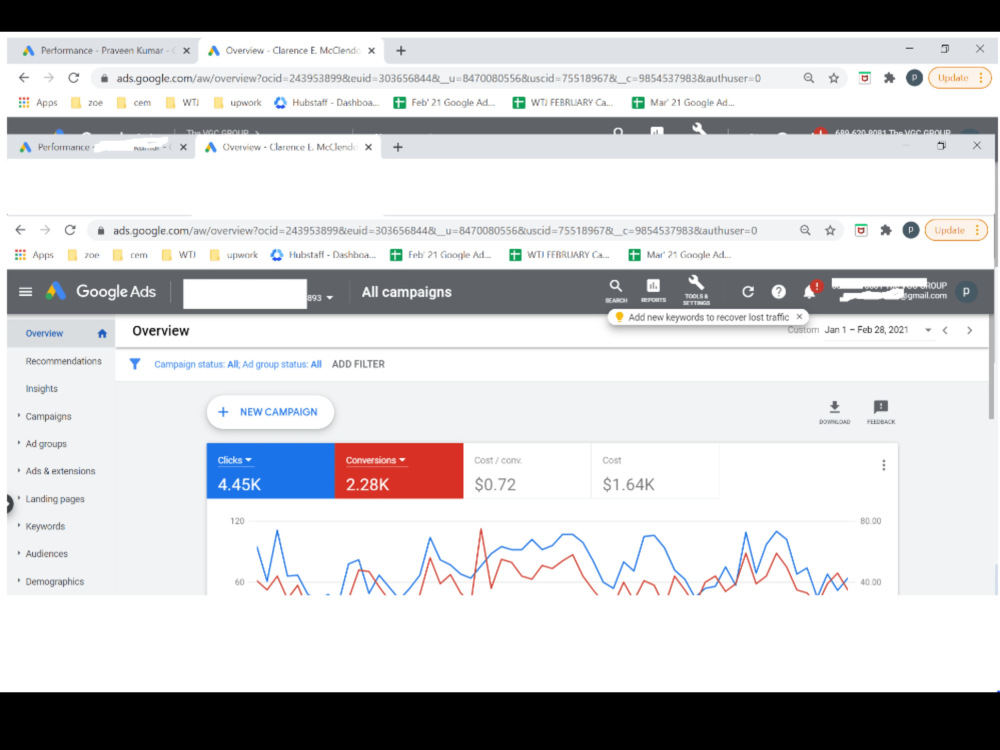Open Extensions puzzle icon in front window
Screen dimensions: 1000x750
[x=885, y=230]
